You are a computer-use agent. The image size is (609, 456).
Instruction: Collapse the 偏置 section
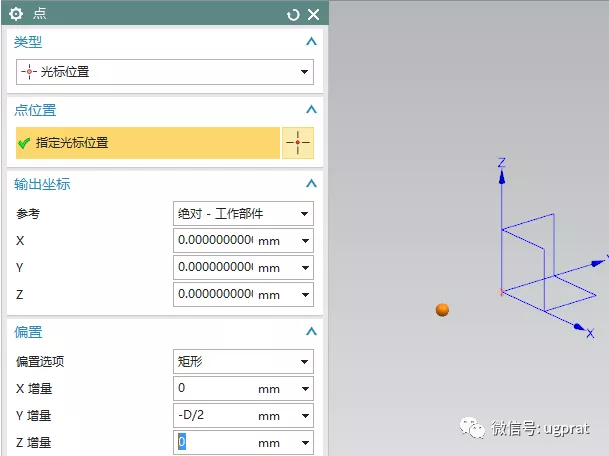pos(311,331)
